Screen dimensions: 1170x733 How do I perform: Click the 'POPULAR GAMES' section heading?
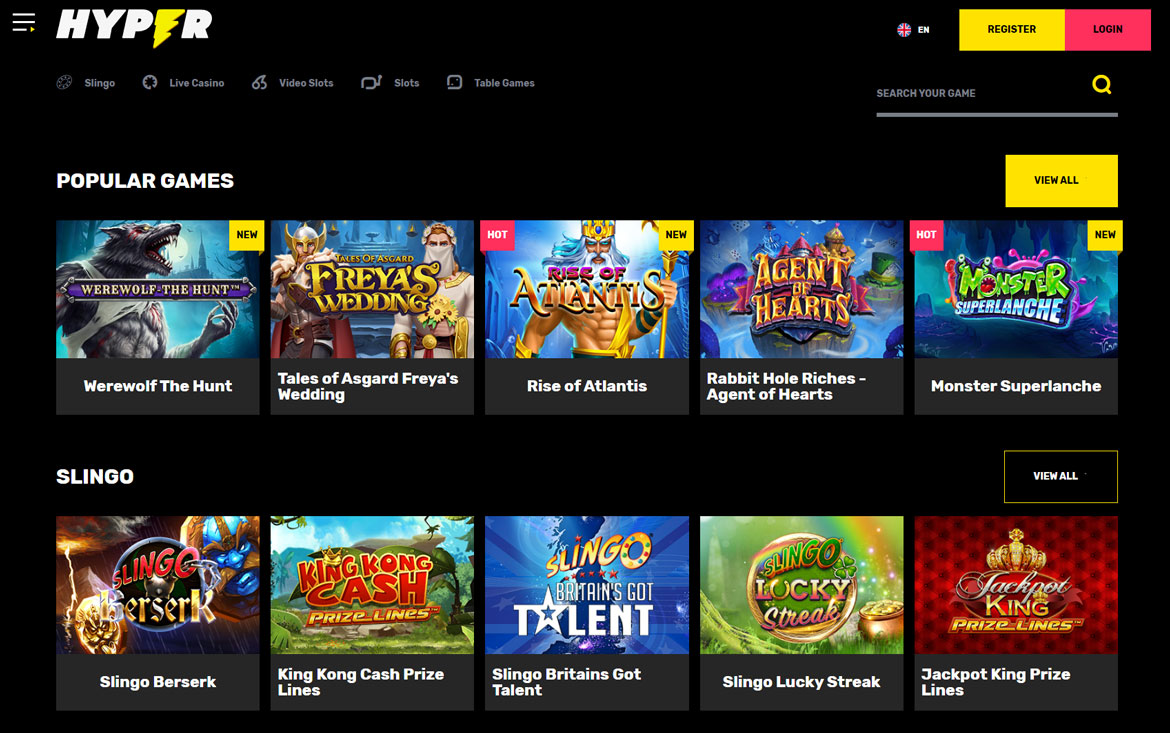pos(145,181)
